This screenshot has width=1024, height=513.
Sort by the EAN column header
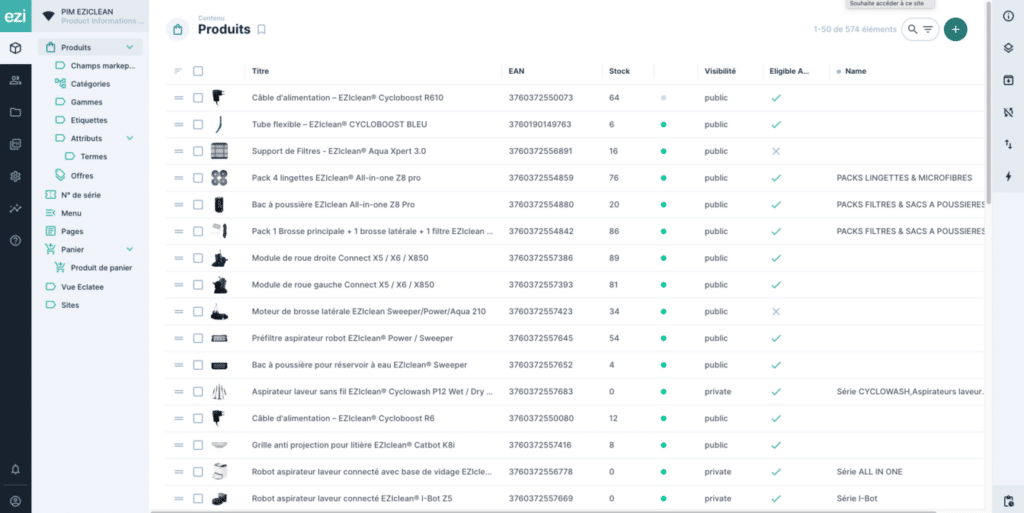coord(517,71)
